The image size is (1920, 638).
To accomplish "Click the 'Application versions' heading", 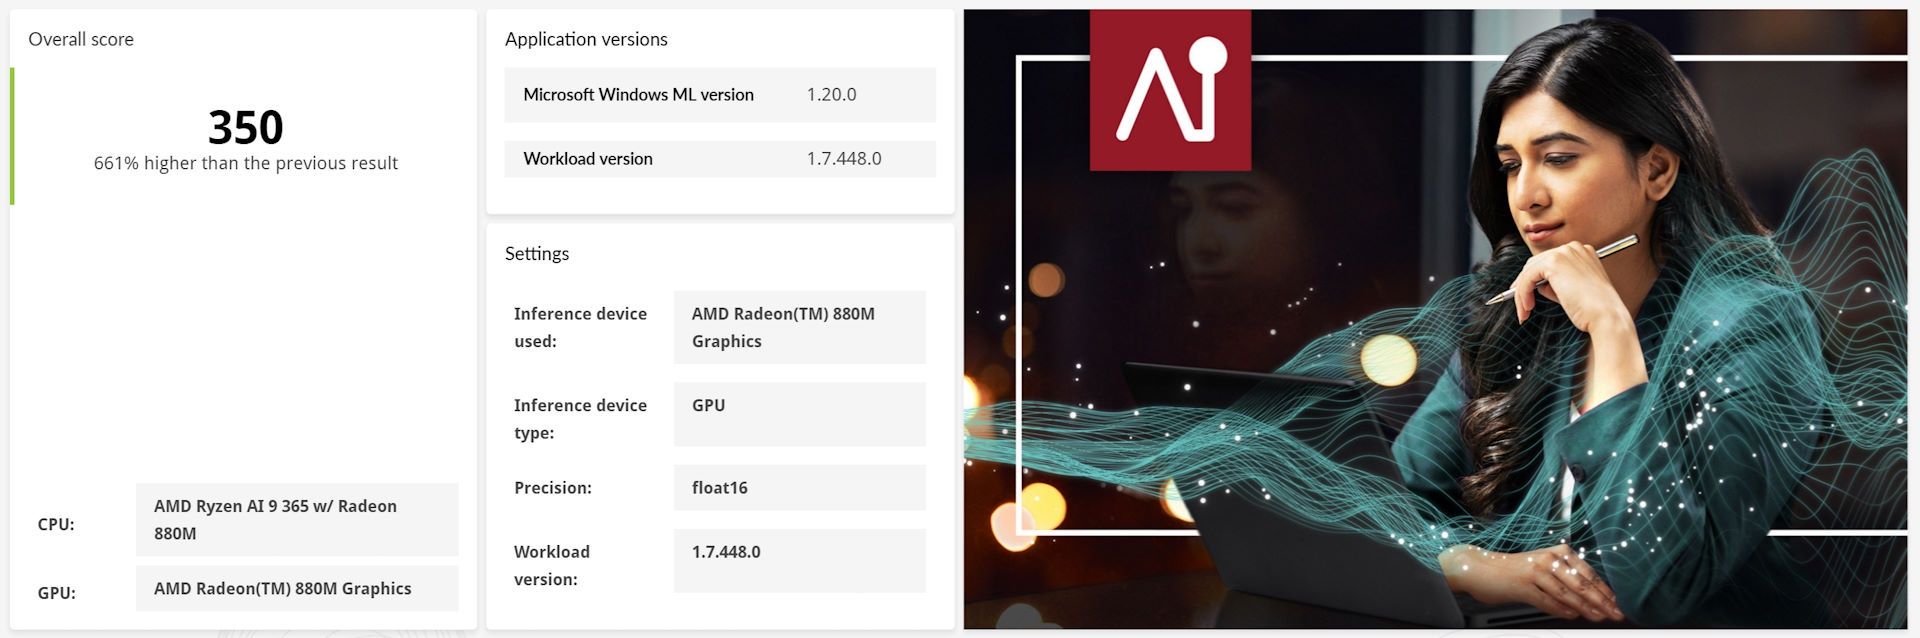I will coord(586,39).
